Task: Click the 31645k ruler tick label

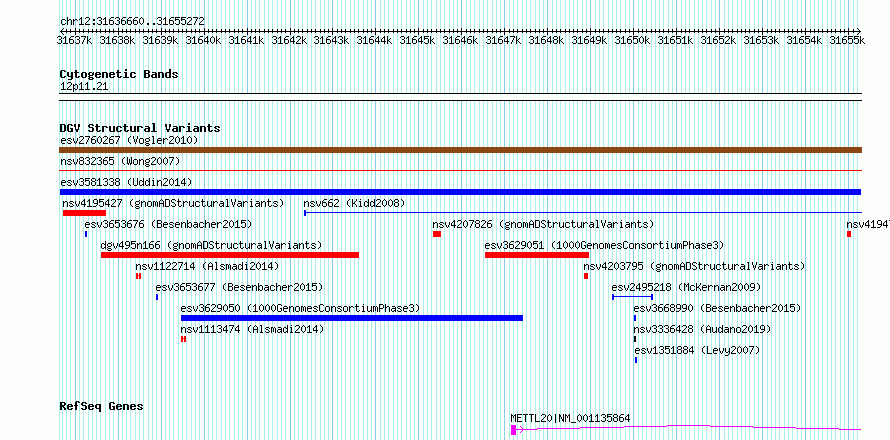Action: pyautogui.click(x=418, y=40)
